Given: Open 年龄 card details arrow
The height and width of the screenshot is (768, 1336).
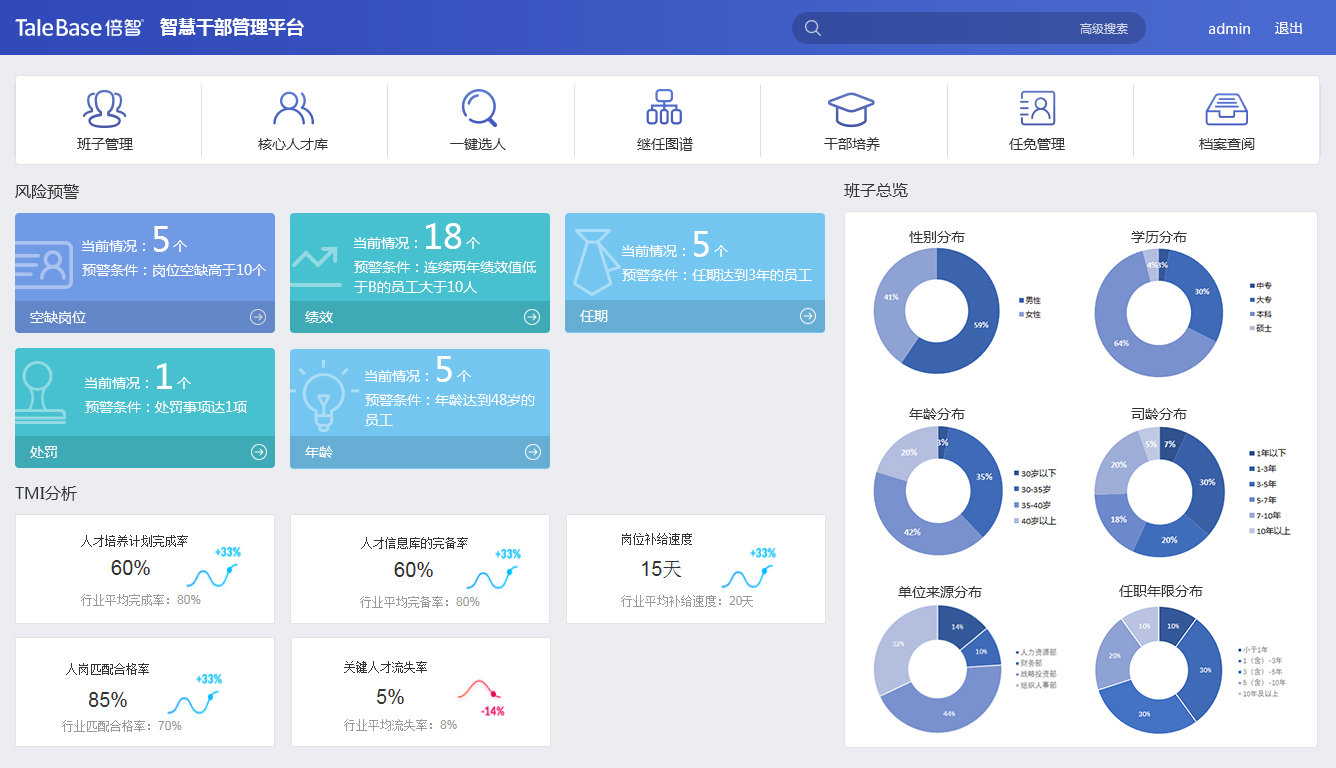Looking at the screenshot, I should coord(532,452).
